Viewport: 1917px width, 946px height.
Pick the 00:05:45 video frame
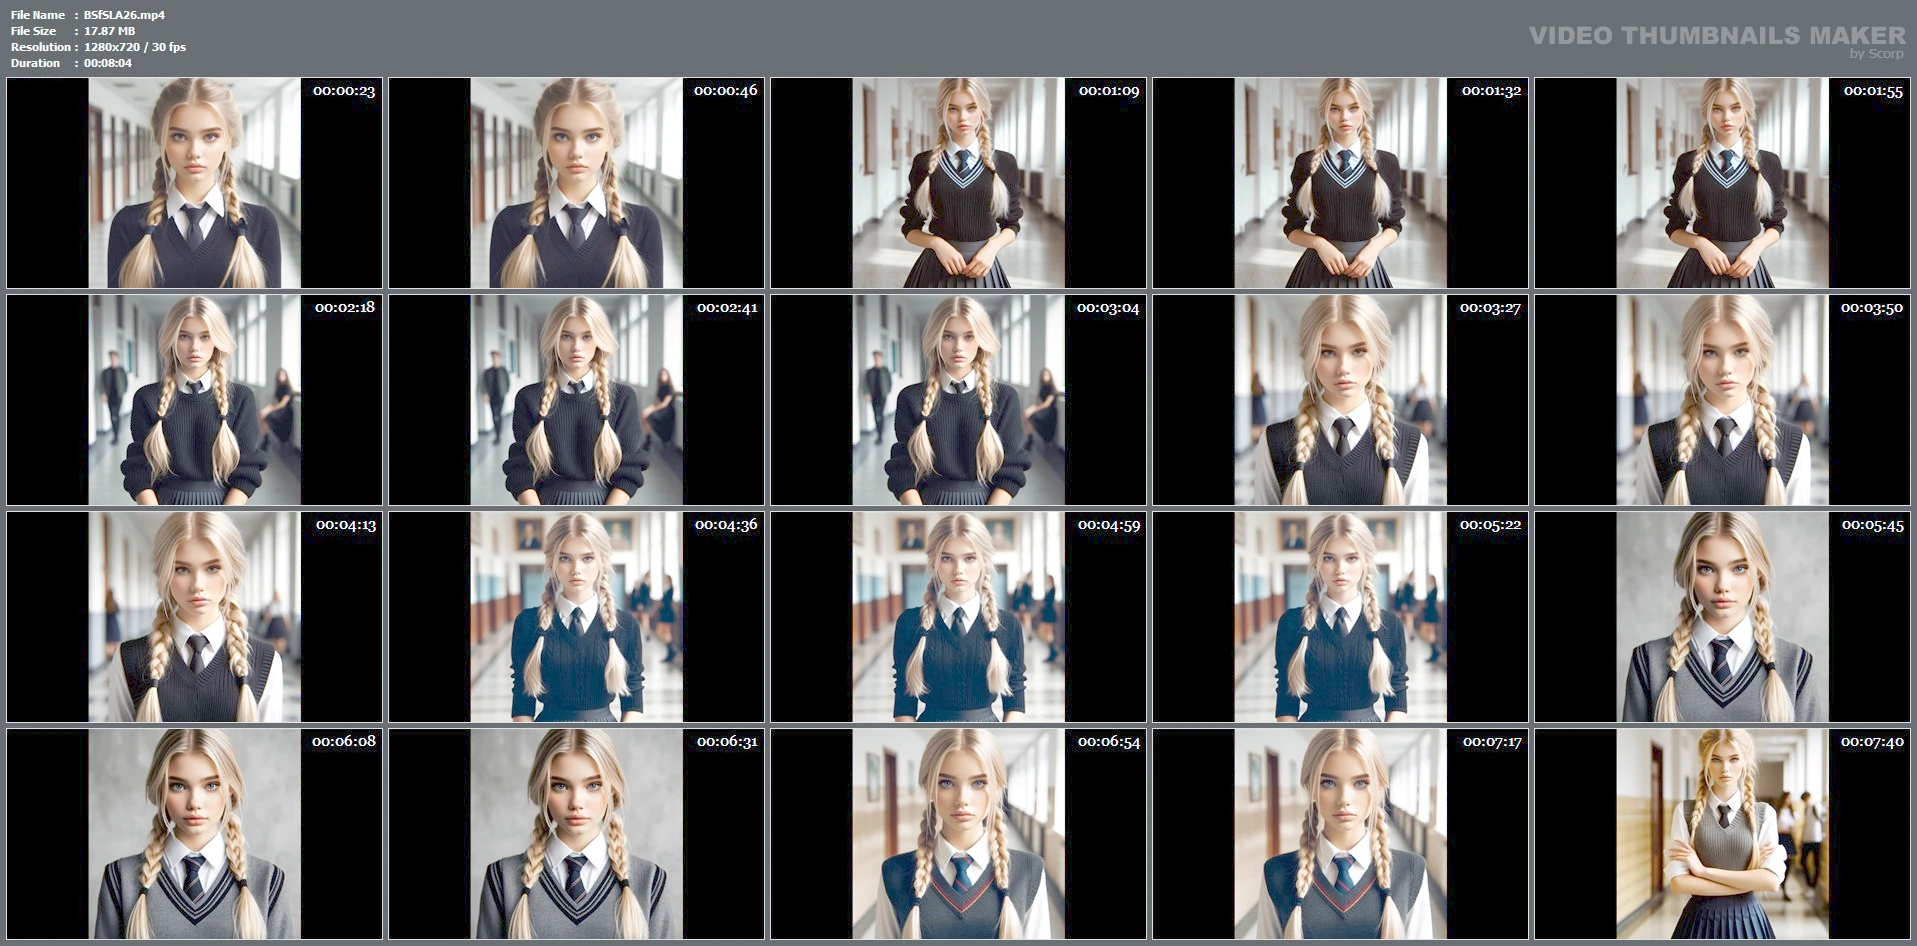coord(1723,617)
